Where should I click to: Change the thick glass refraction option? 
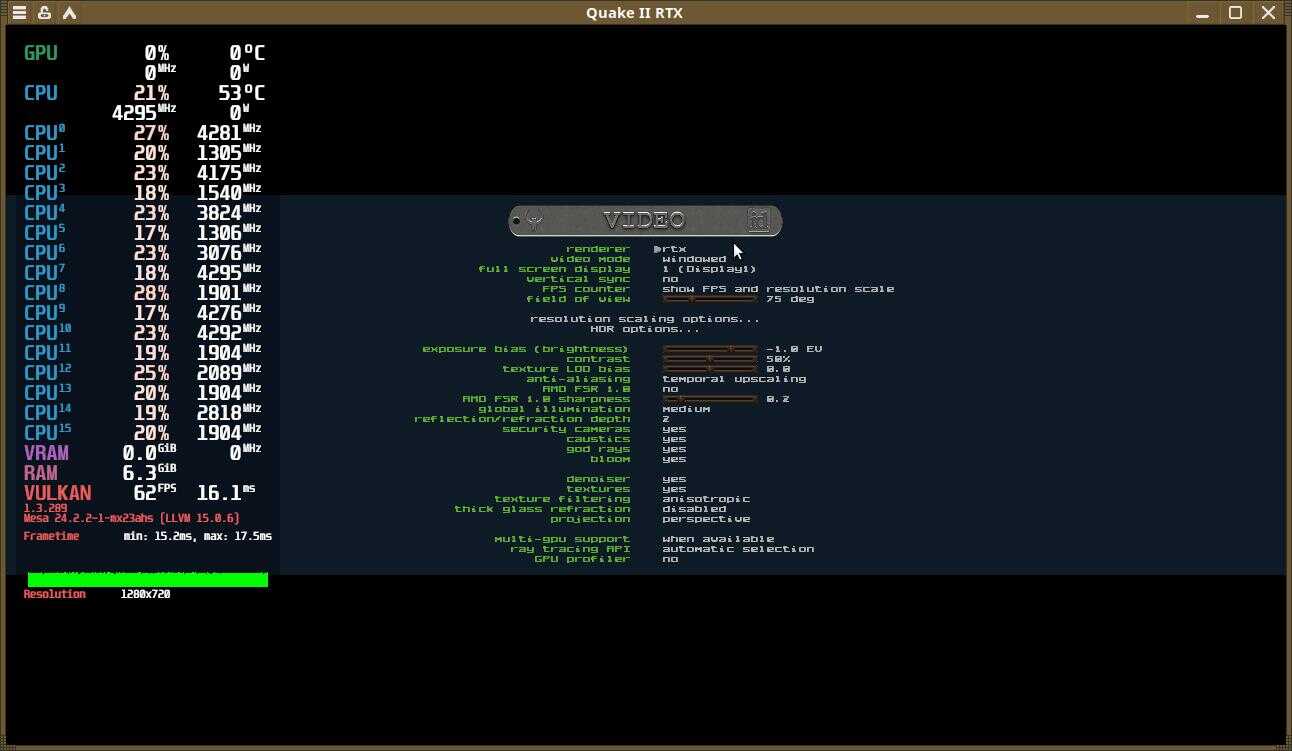point(694,509)
